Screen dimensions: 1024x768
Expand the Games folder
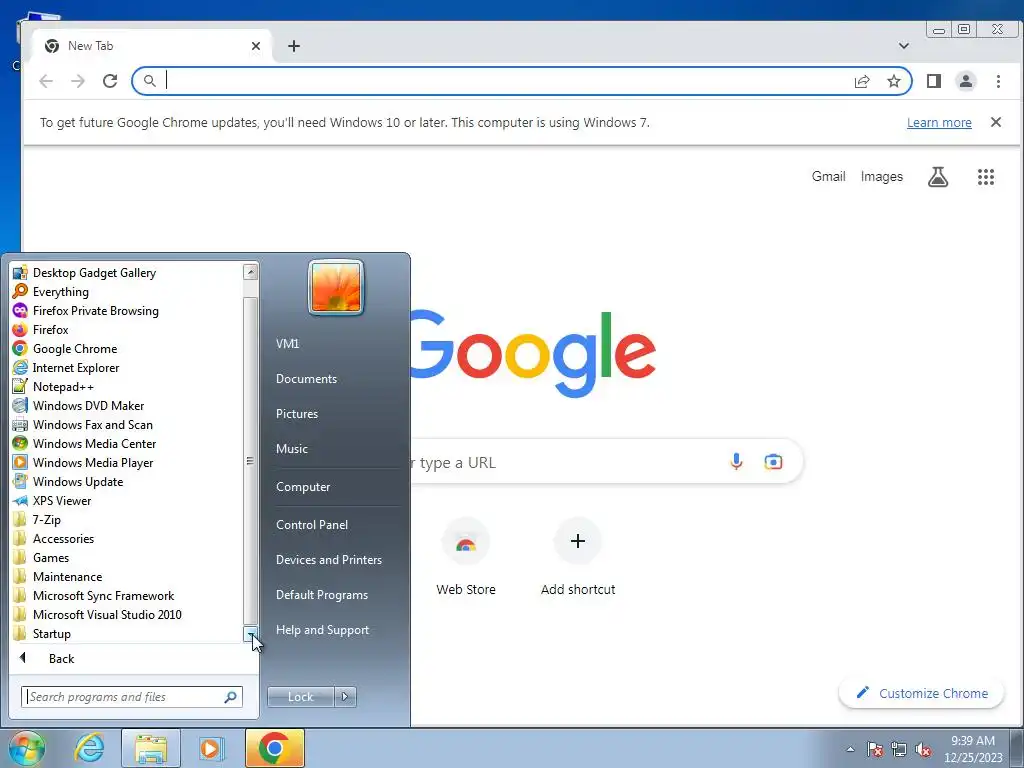[126, 557]
